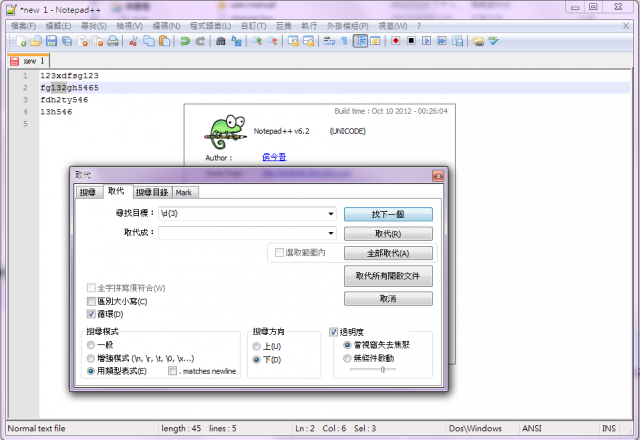640x440 pixels.
Task: Open the 巨集 macro menu
Action: point(284,26)
